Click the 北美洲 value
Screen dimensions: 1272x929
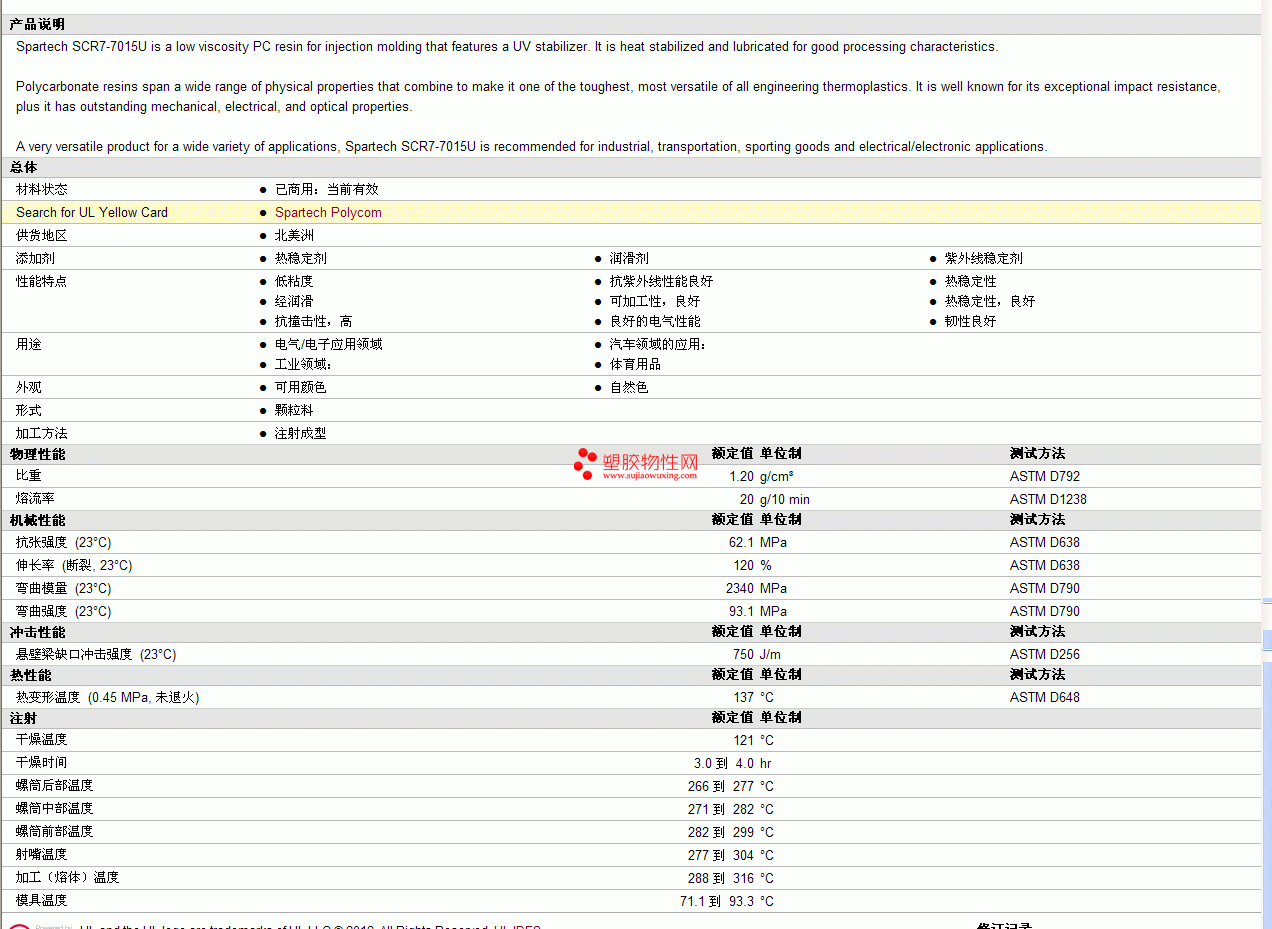[x=294, y=235]
